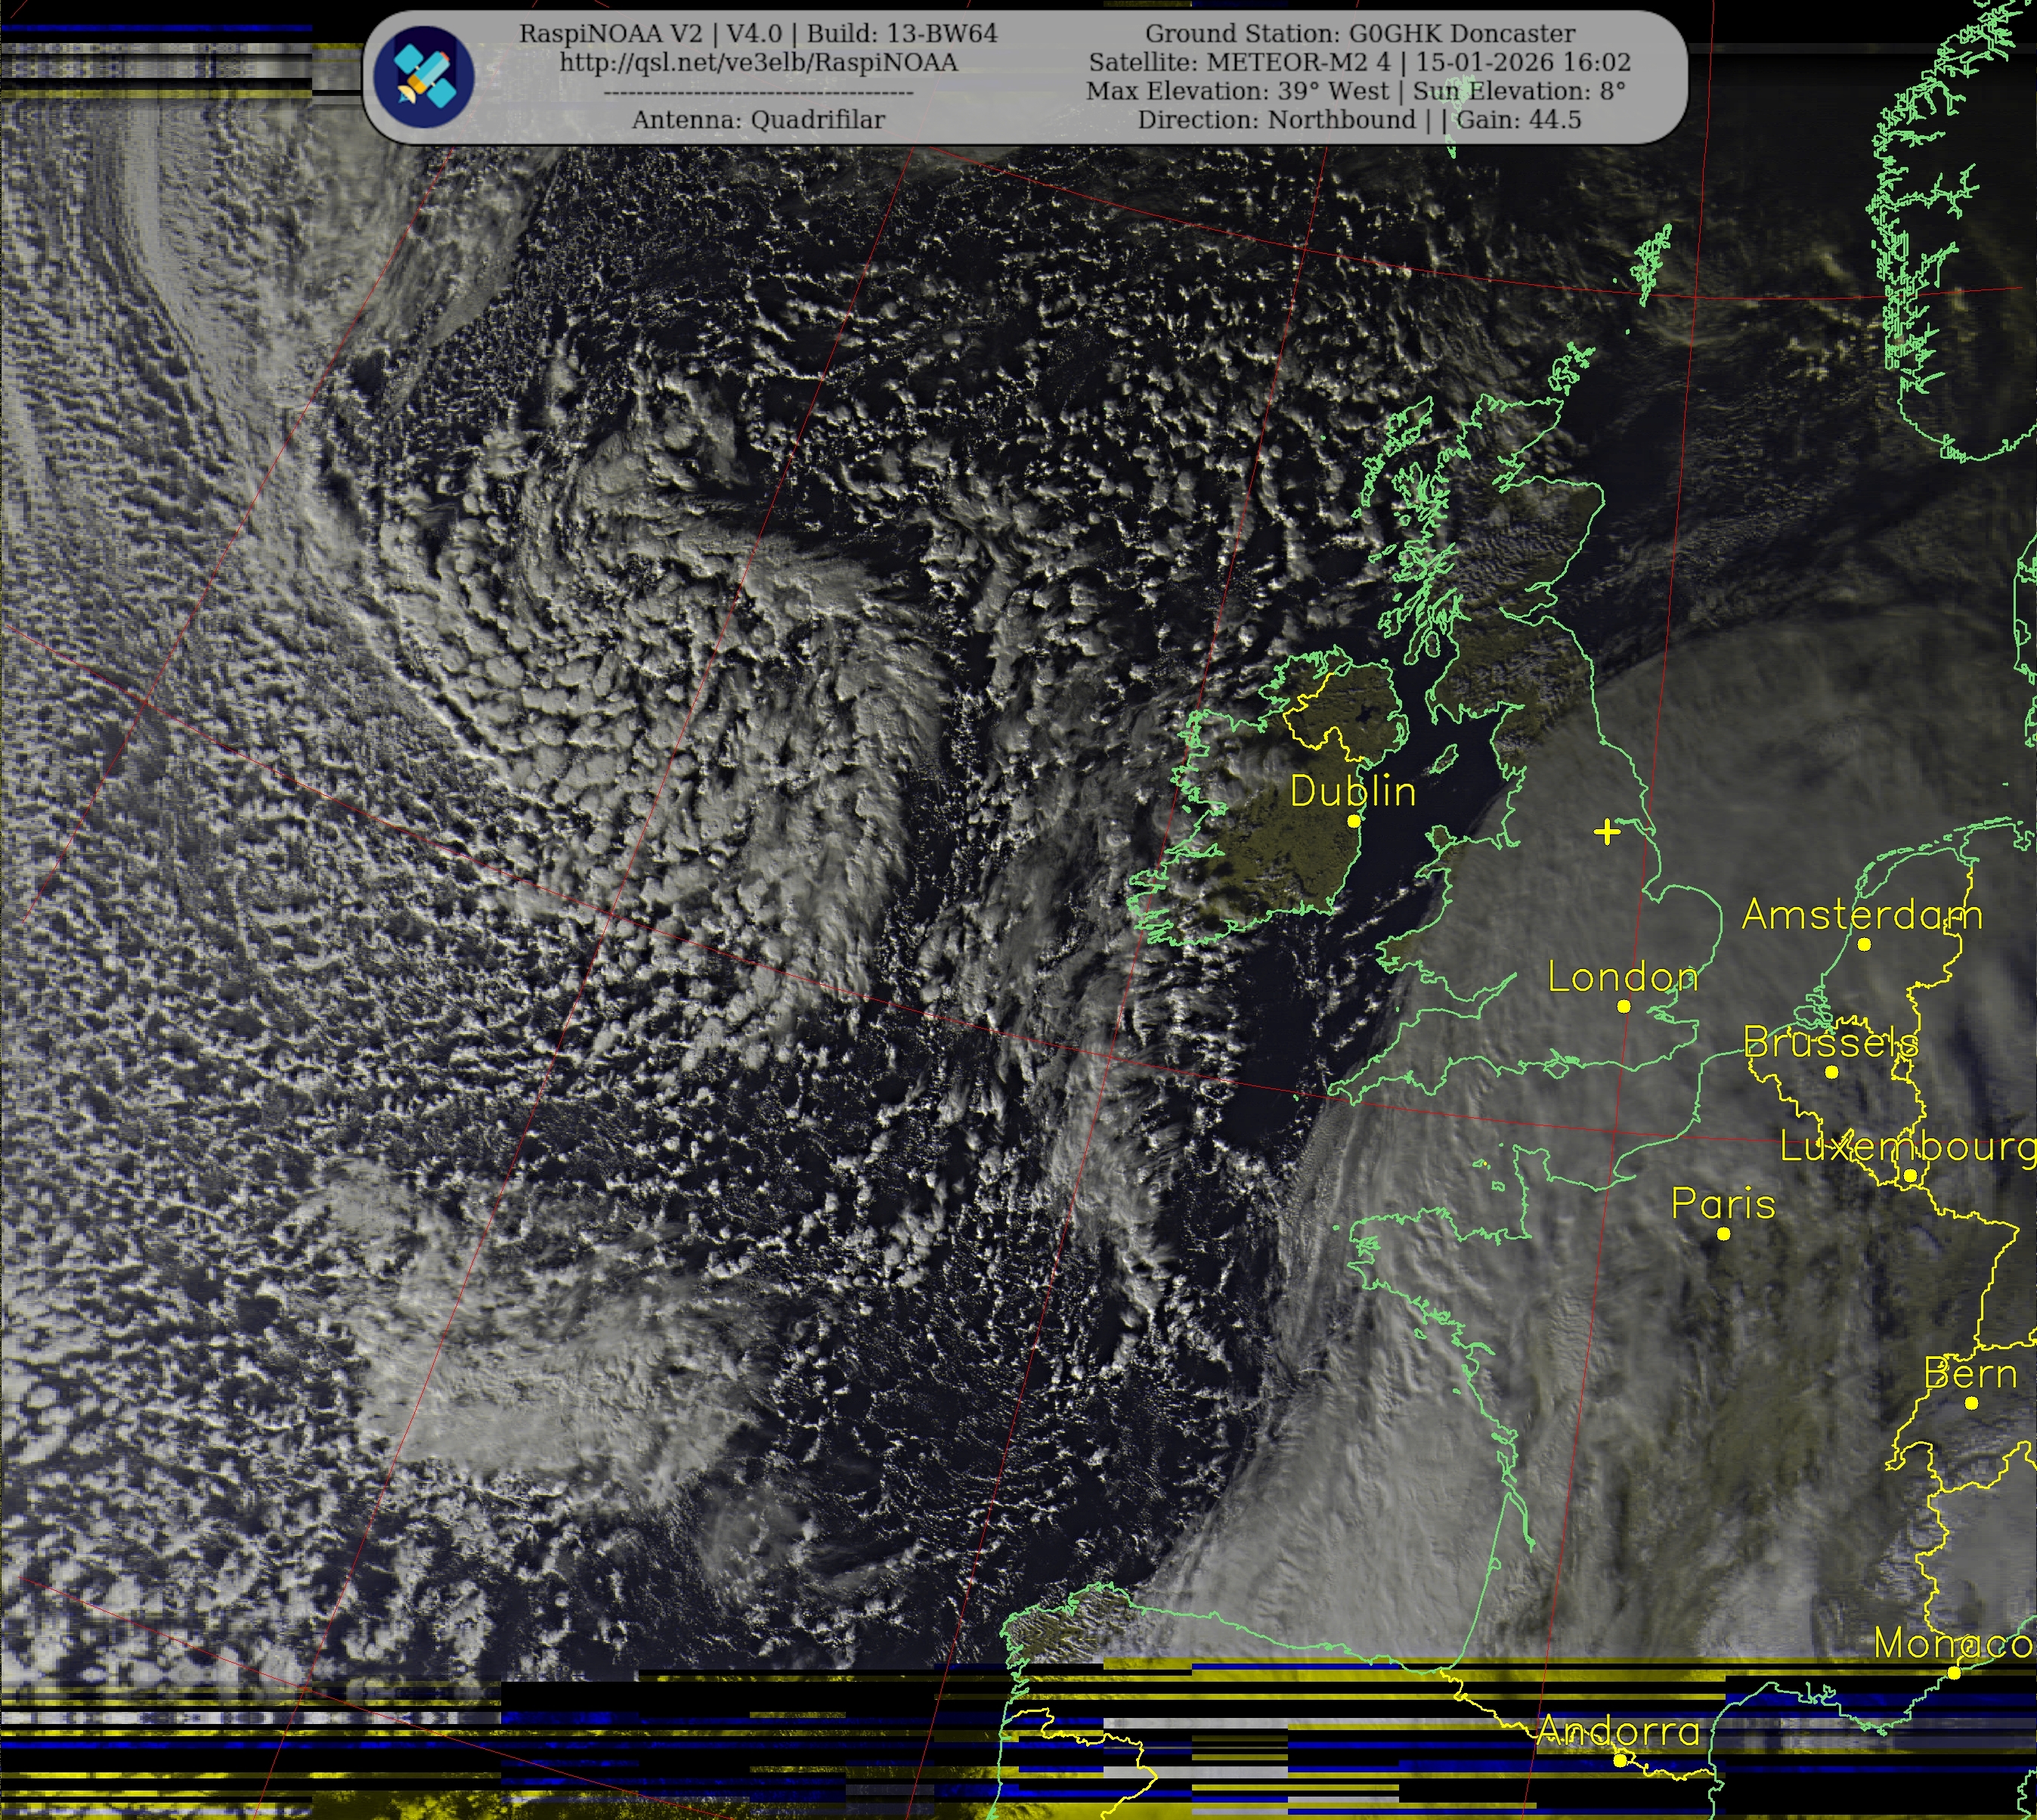Screen dimensions: 2037x1820
Task: Click the Dublin city marker dot
Action: [1353, 821]
